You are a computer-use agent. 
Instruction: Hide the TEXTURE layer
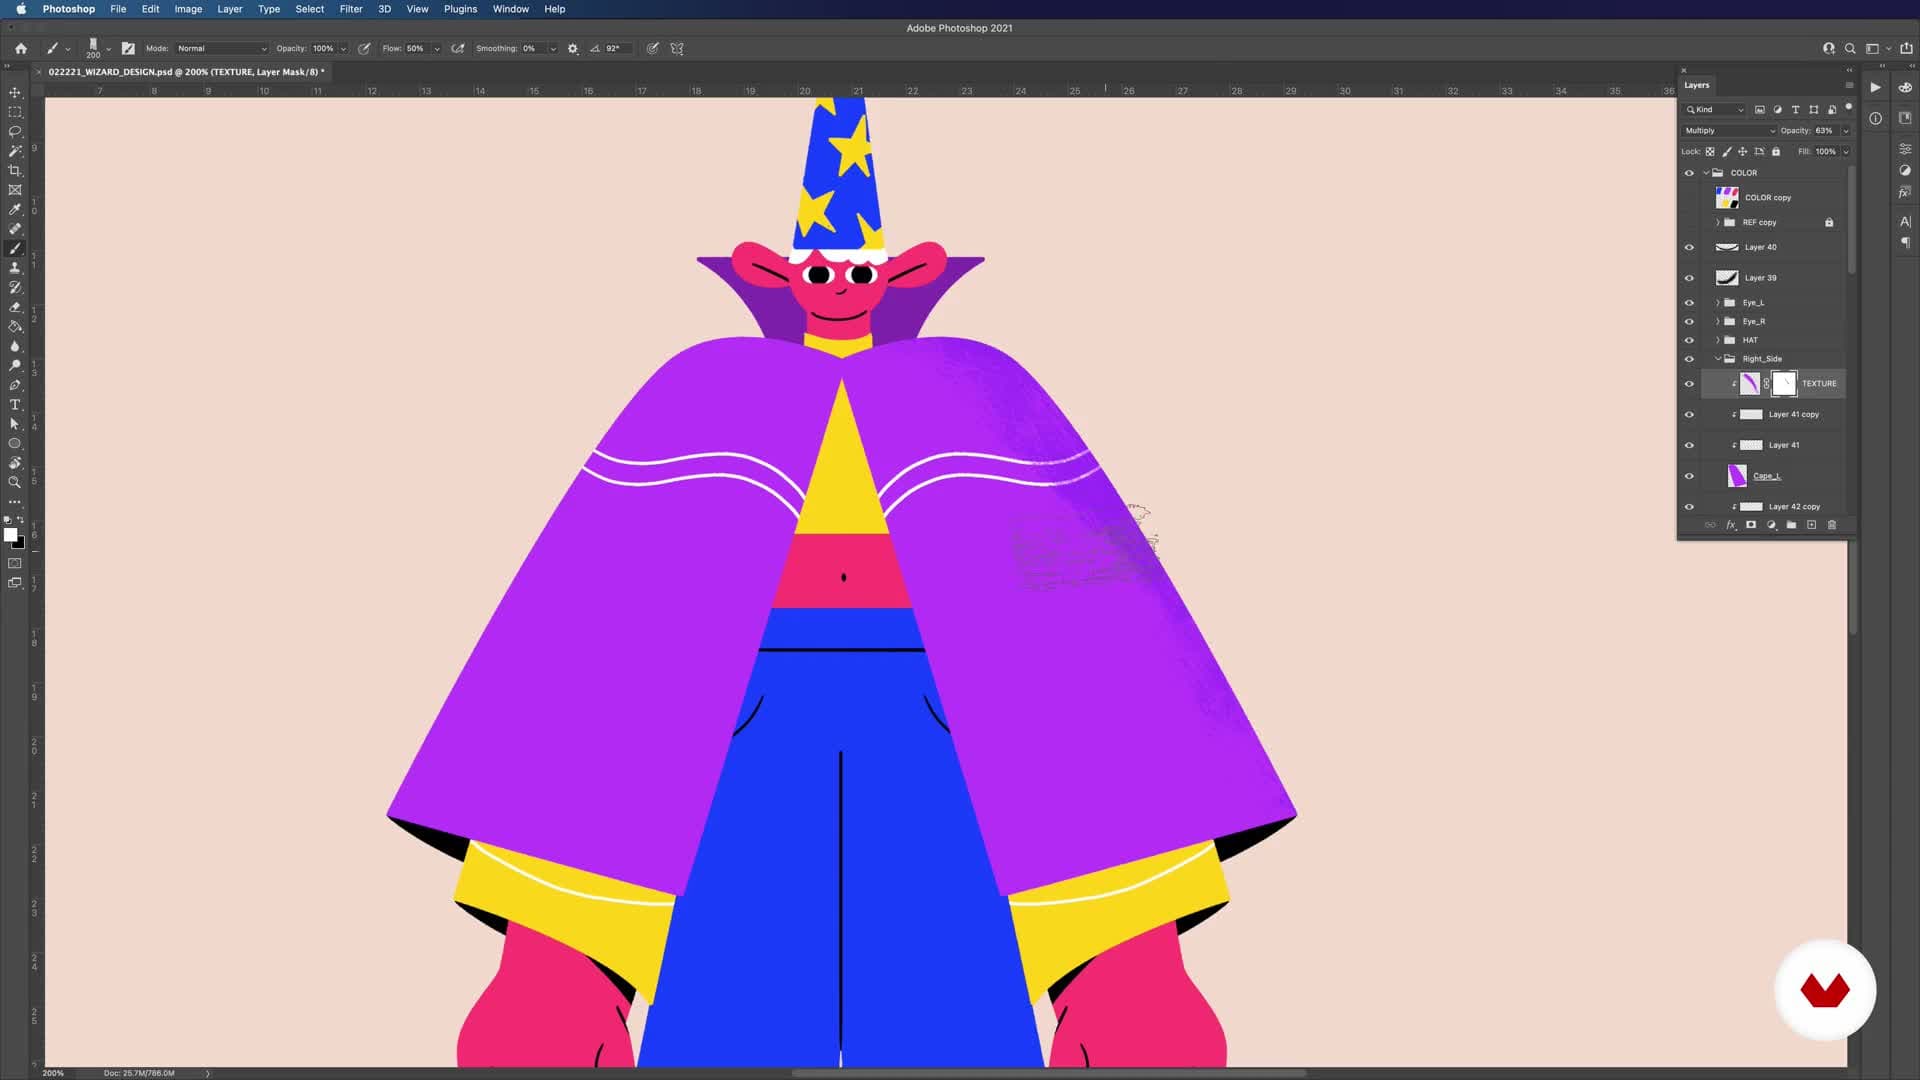[x=1689, y=384]
